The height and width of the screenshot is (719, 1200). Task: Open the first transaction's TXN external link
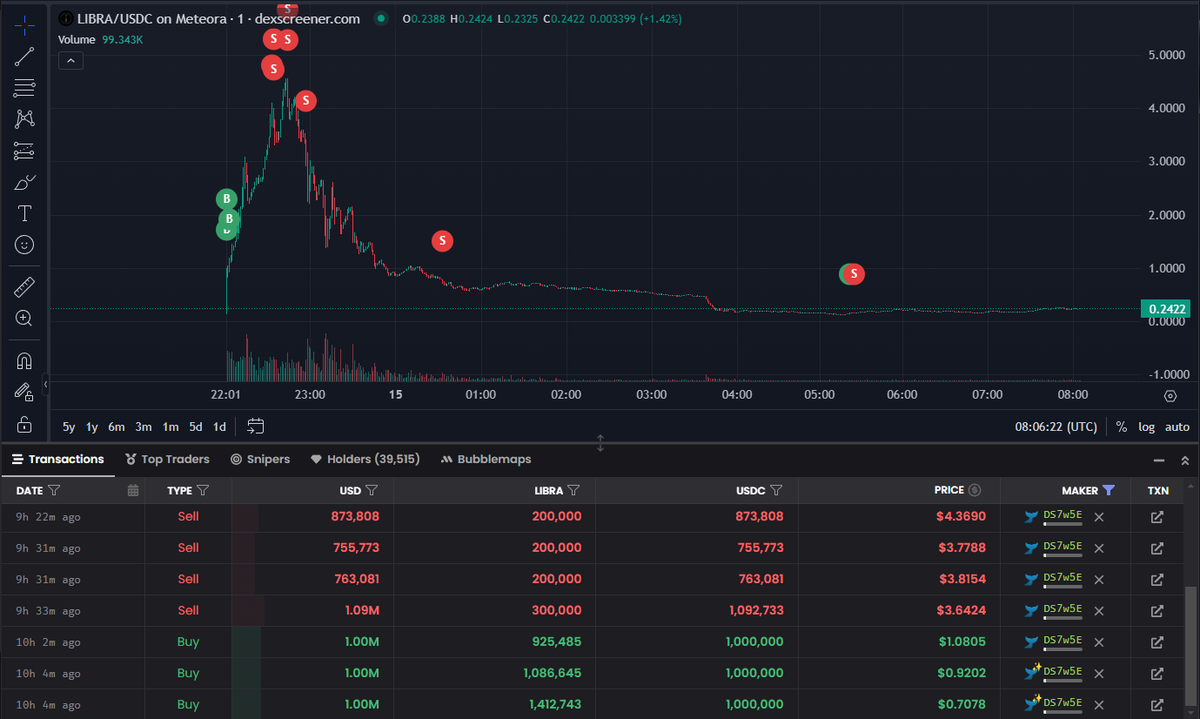coord(1157,516)
